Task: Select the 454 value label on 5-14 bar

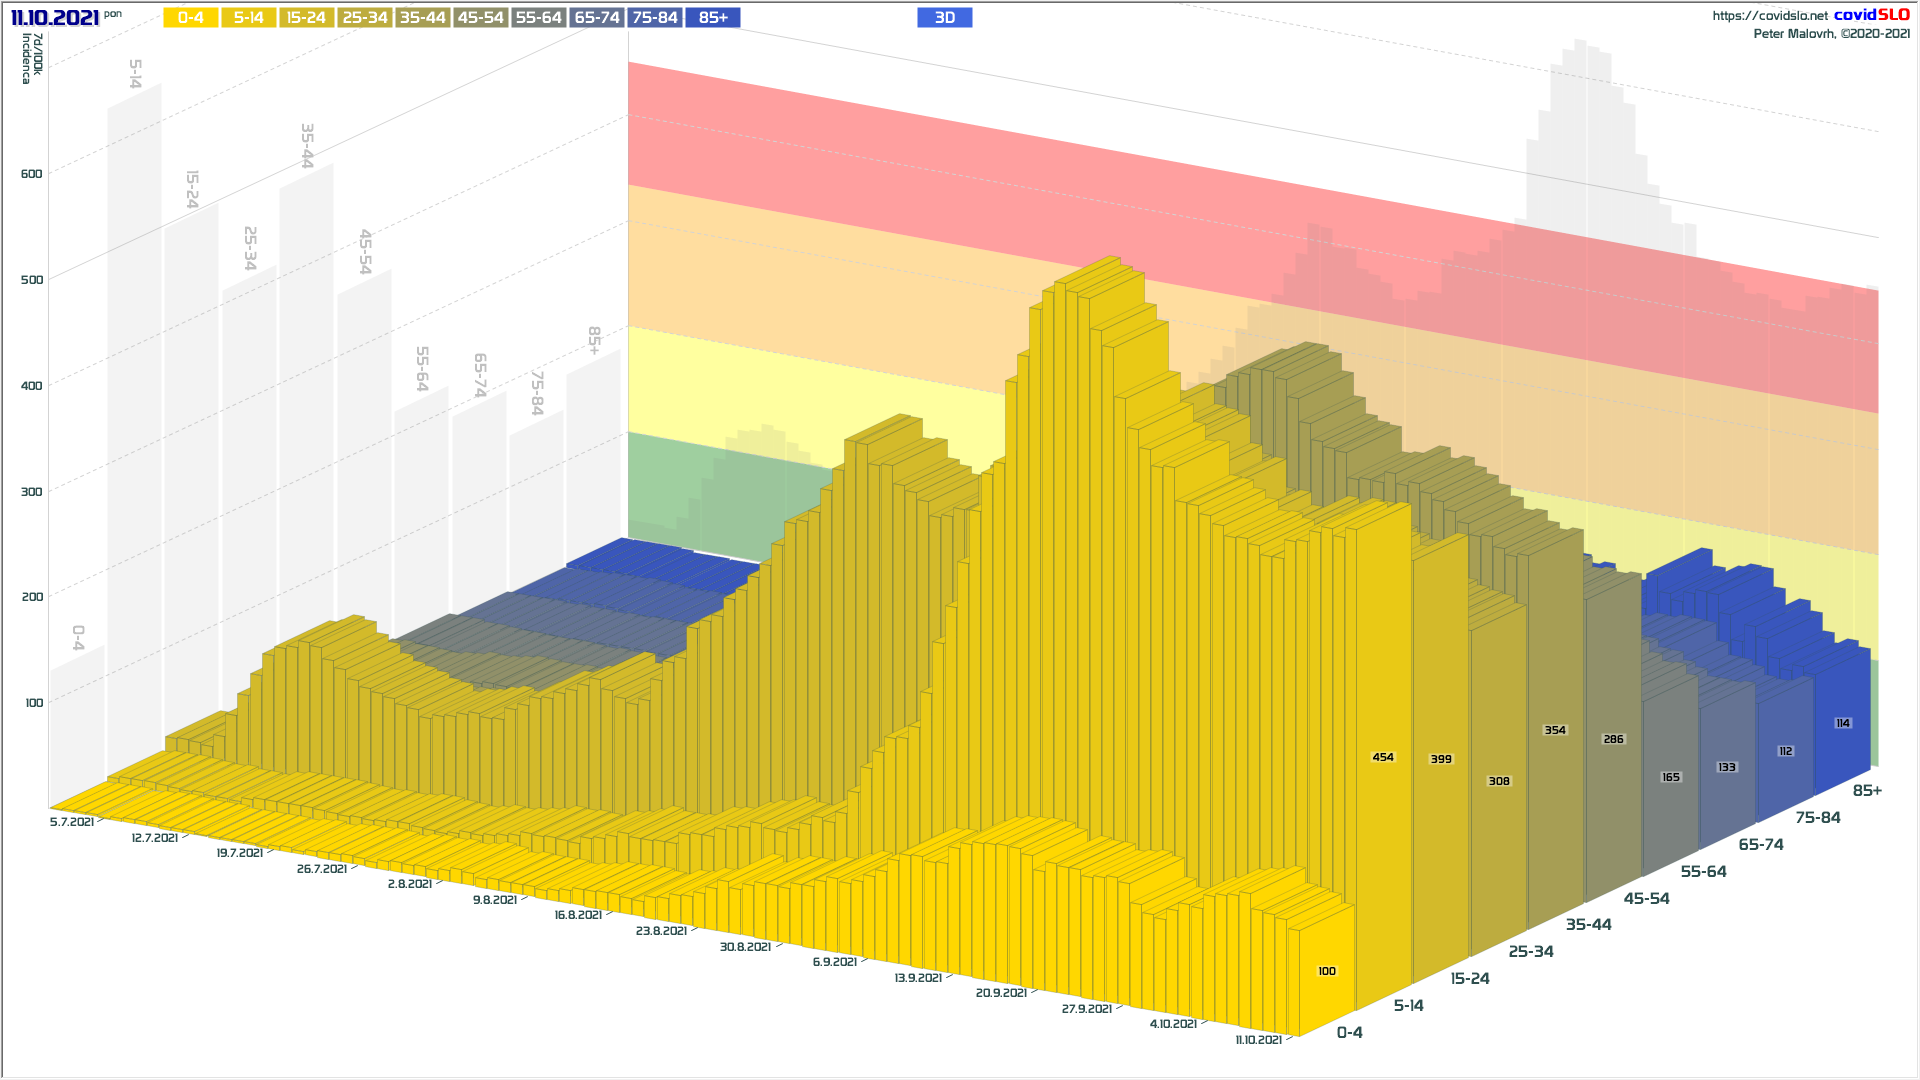Action: pos(1383,757)
